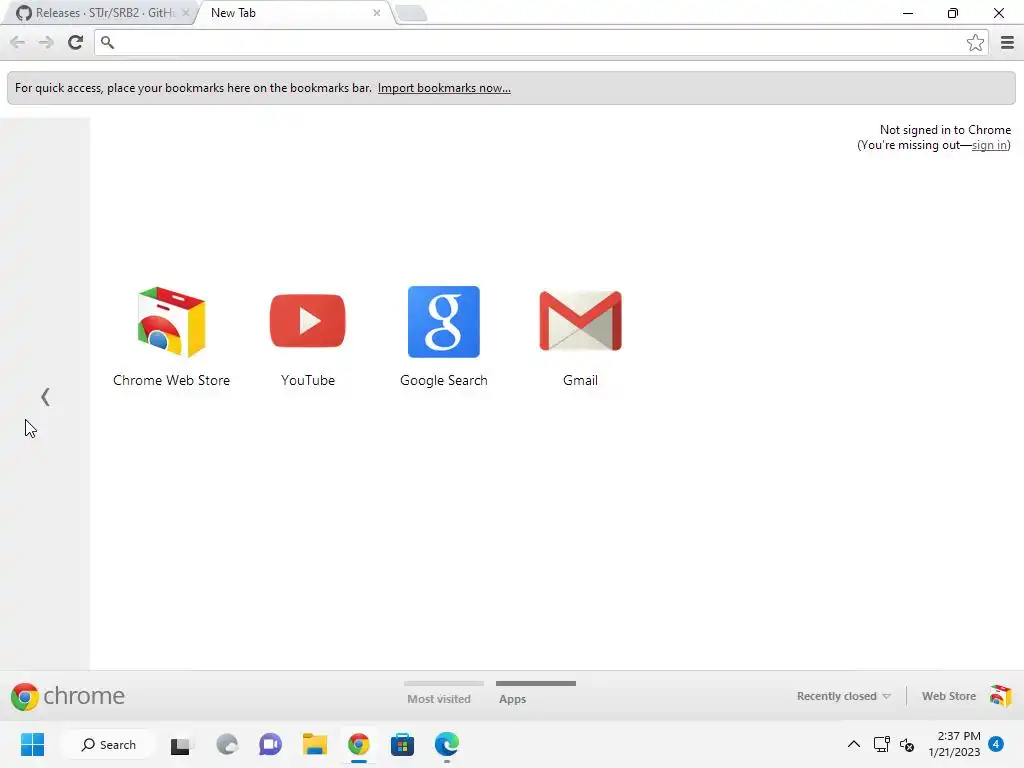Close the Releases GitHub tab
The image size is (1024, 768).
coord(185,13)
